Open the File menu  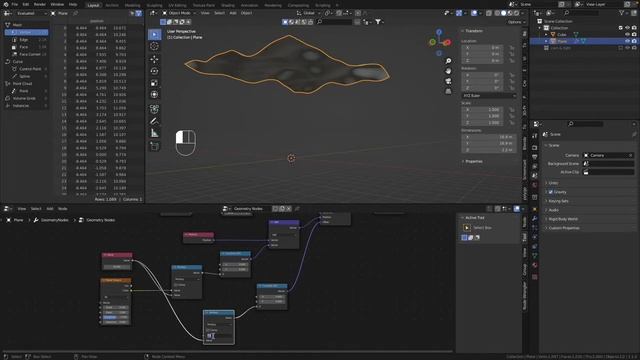pyautogui.click(x=15, y=4)
